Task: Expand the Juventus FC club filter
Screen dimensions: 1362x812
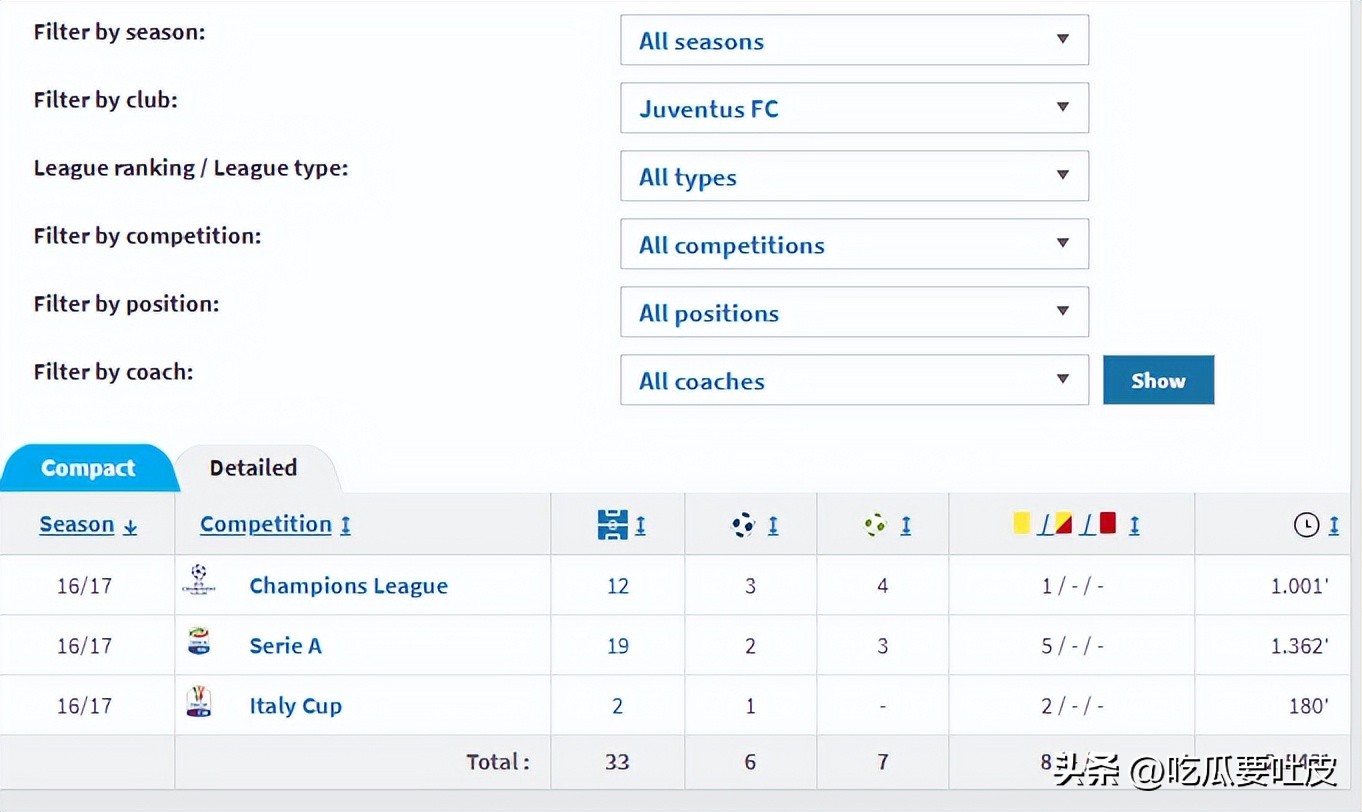Action: pos(854,108)
